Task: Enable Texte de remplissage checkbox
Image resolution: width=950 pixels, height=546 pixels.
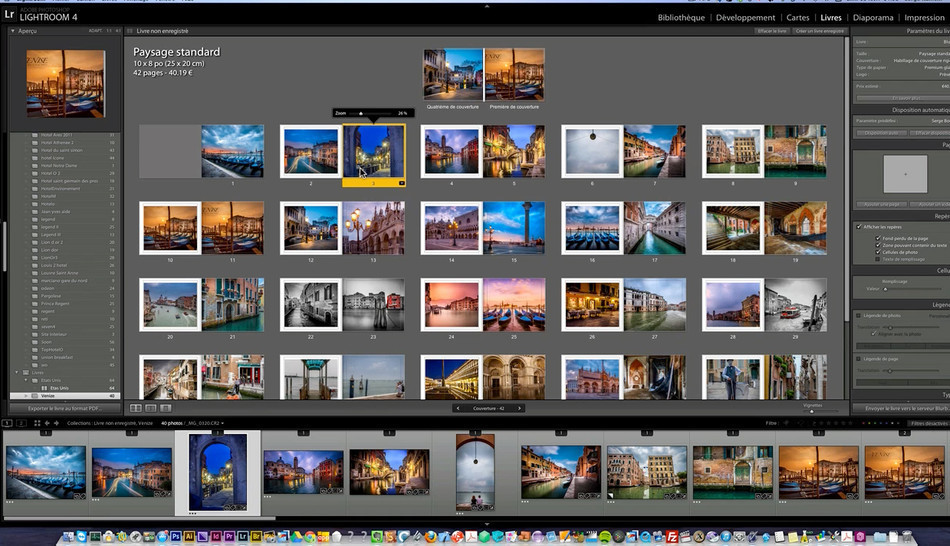Action: (x=878, y=259)
